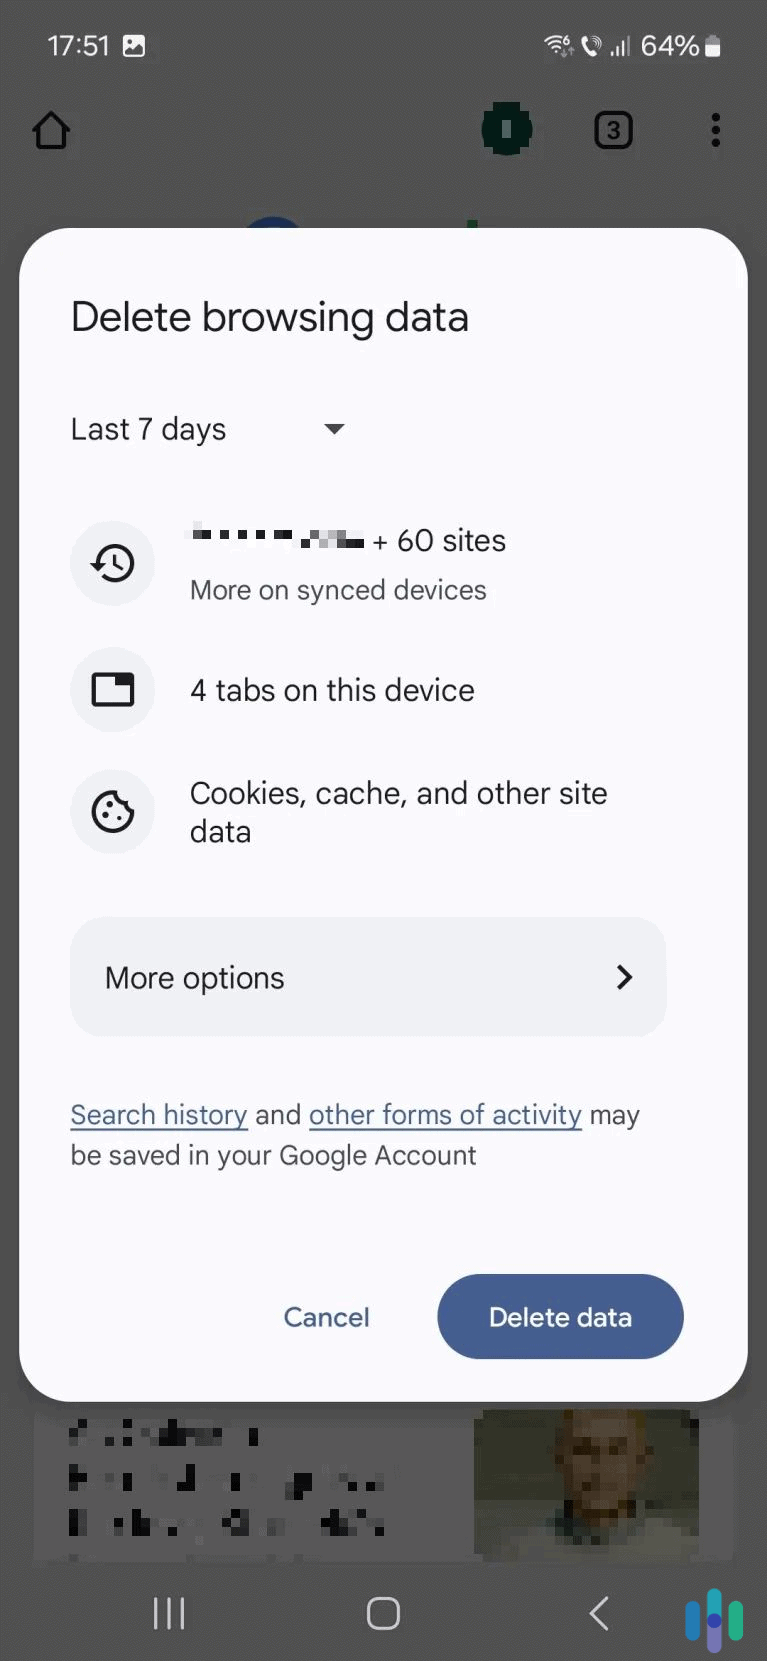Open Chrome's three-dot overflow menu
Viewport: 767px width, 1661px height.
[x=714, y=129]
